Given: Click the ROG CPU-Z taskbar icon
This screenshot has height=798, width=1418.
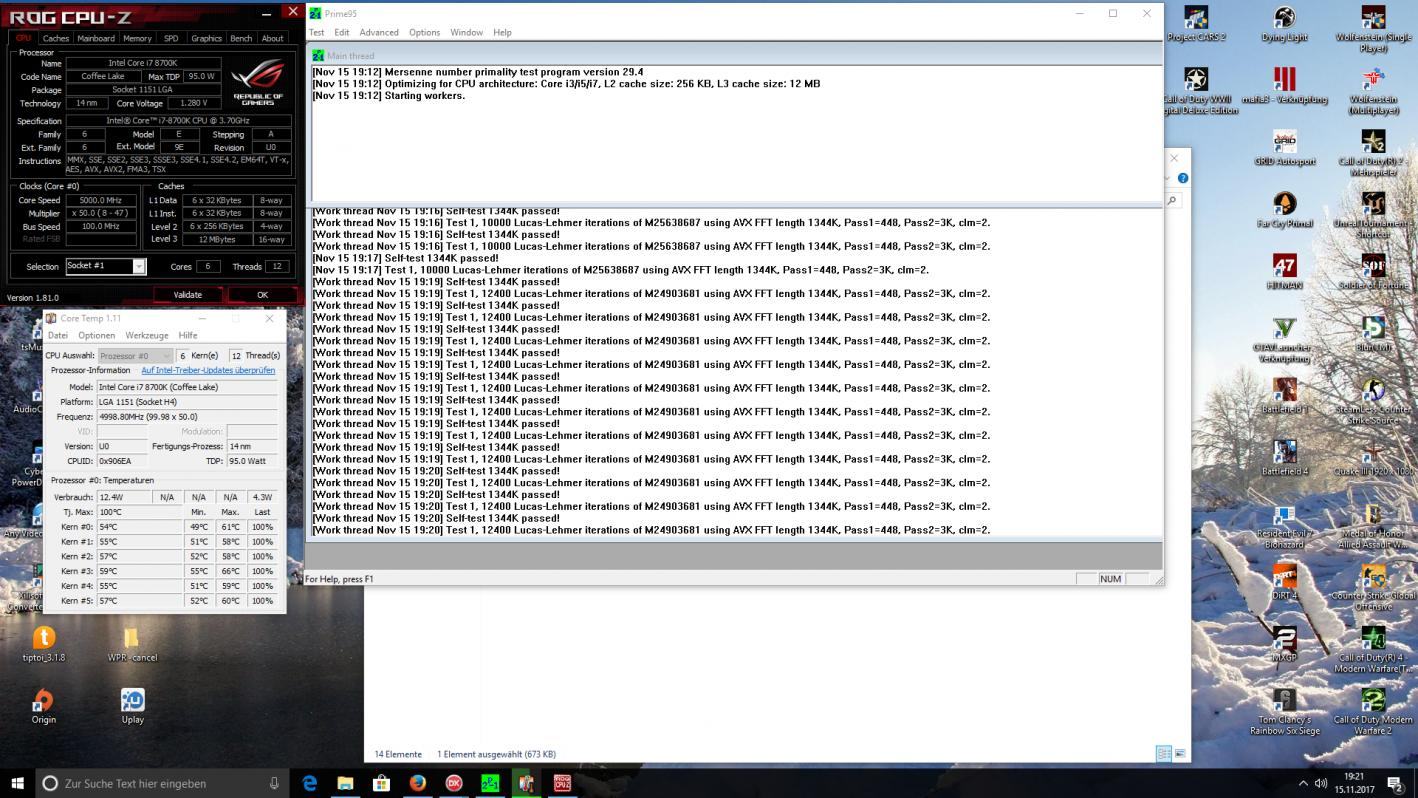Looking at the screenshot, I should click(x=562, y=783).
